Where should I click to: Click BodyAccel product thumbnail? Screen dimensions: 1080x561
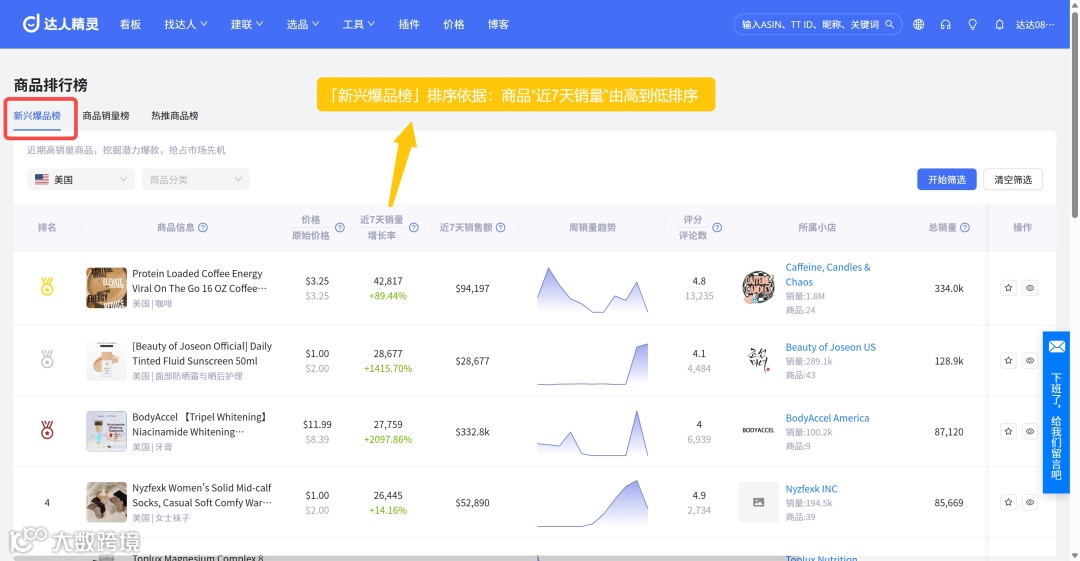click(x=106, y=431)
